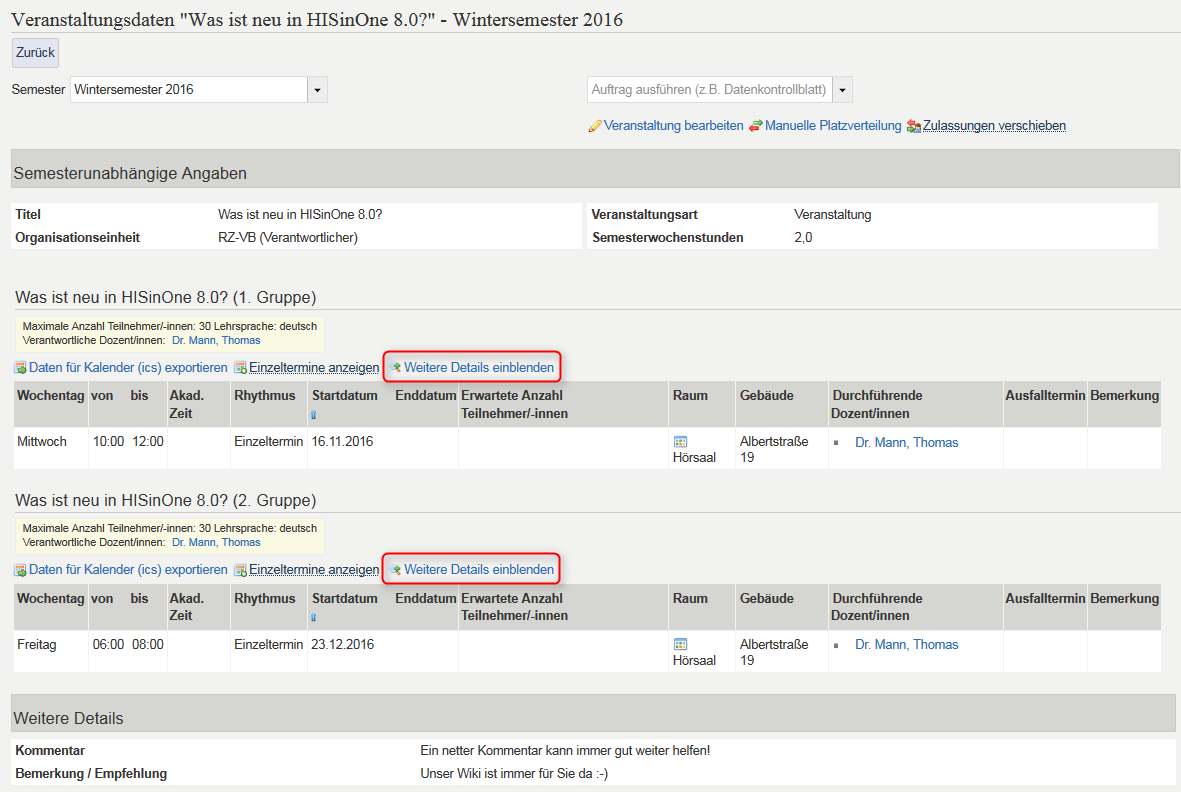Click the magnifier icon of 2. Gruppe details
This screenshot has height=792, width=1181.
(x=395, y=570)
